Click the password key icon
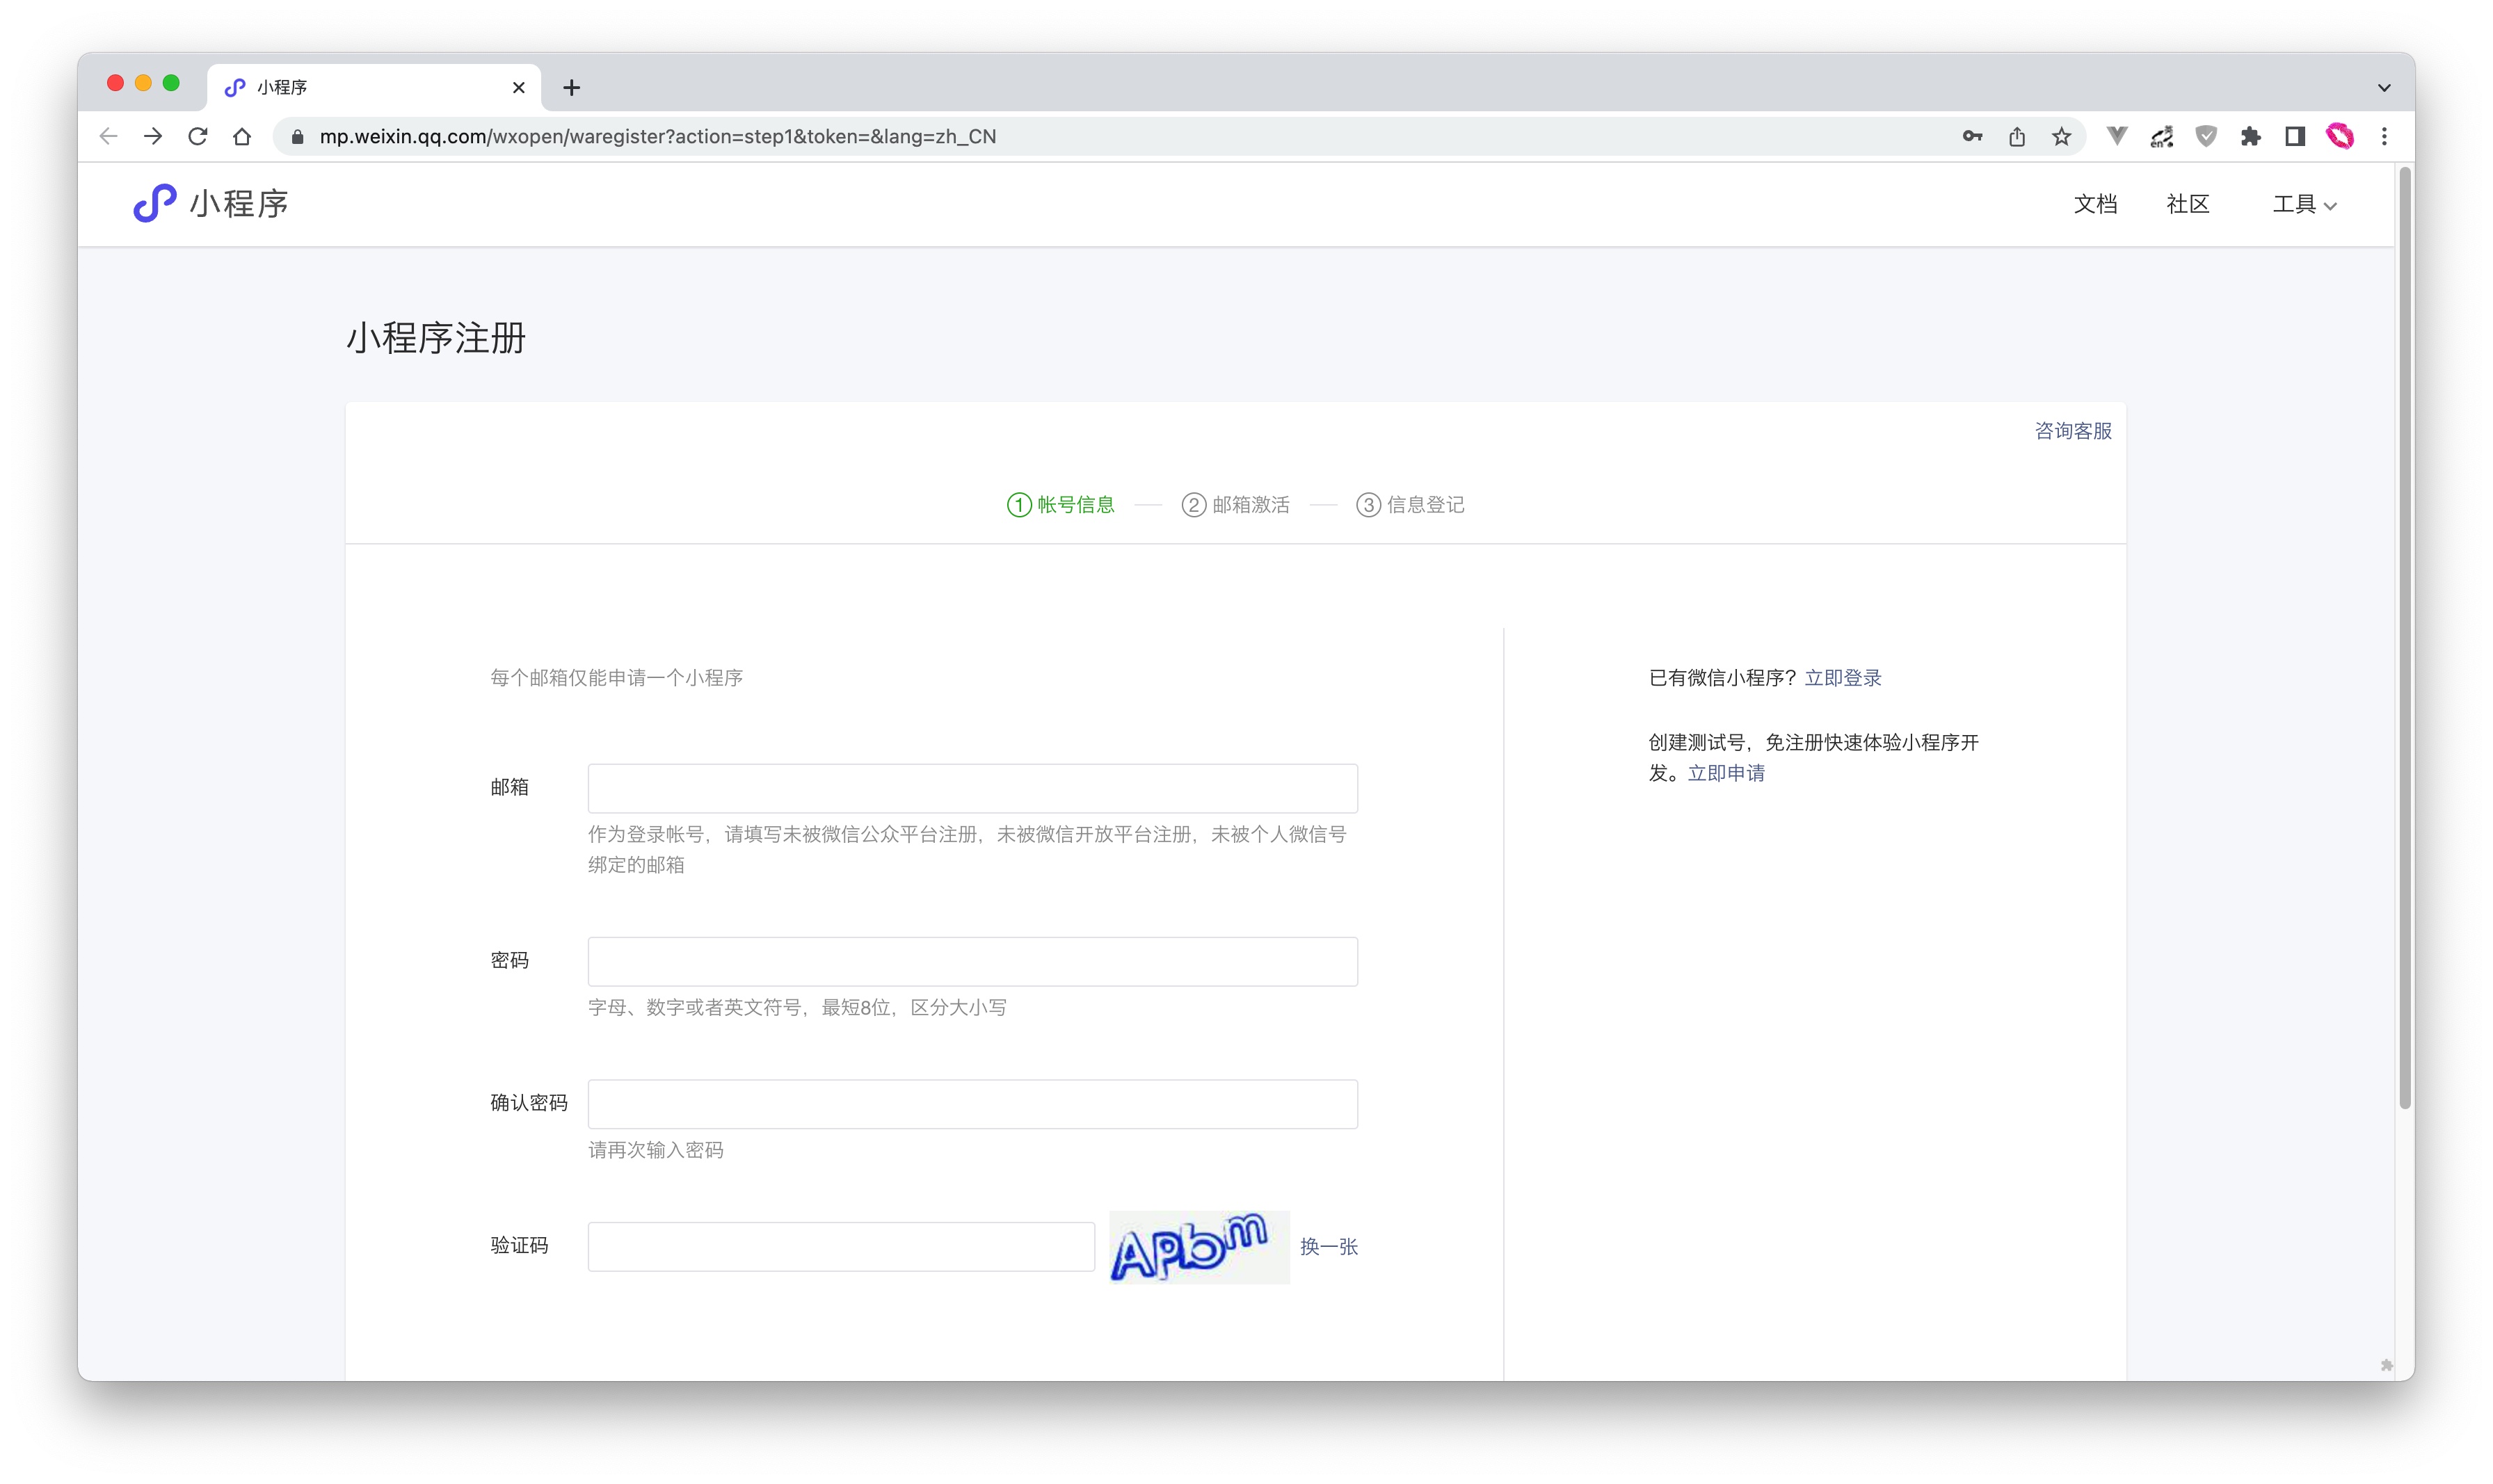Screen dimensions: 2493x1484 (x=1972, y=136)
